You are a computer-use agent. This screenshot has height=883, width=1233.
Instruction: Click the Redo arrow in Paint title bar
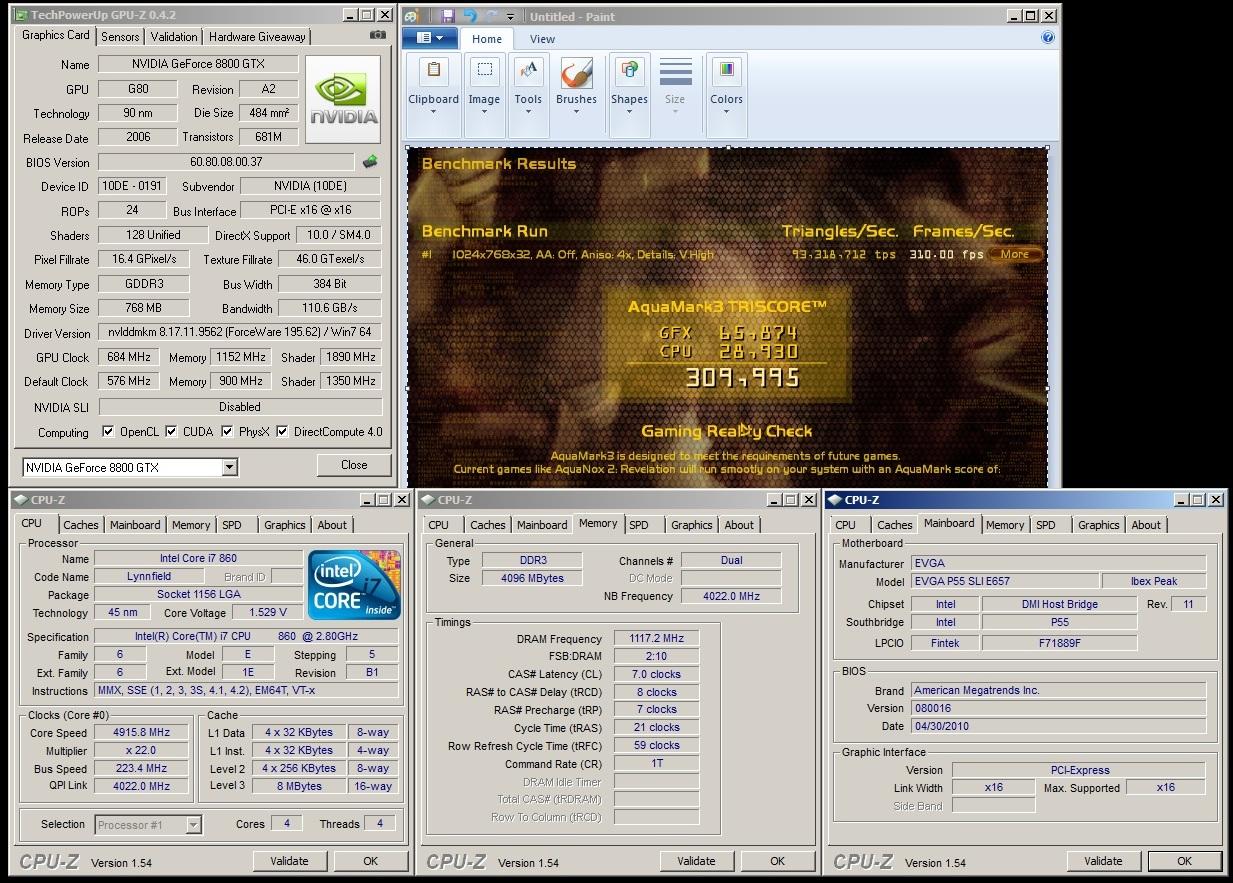[491, 16]
